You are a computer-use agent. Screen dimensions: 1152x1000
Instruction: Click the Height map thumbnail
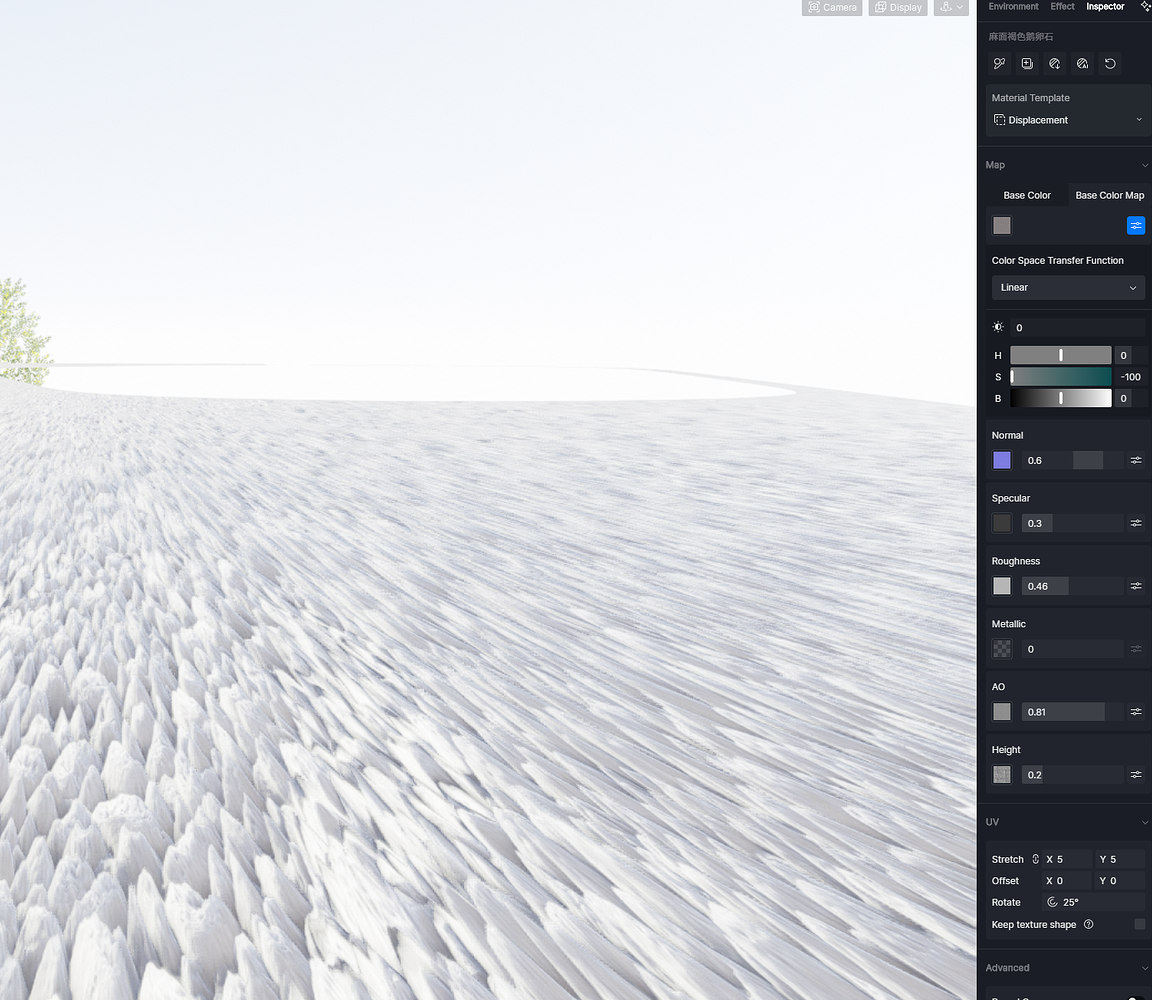tap(1001, 774)
